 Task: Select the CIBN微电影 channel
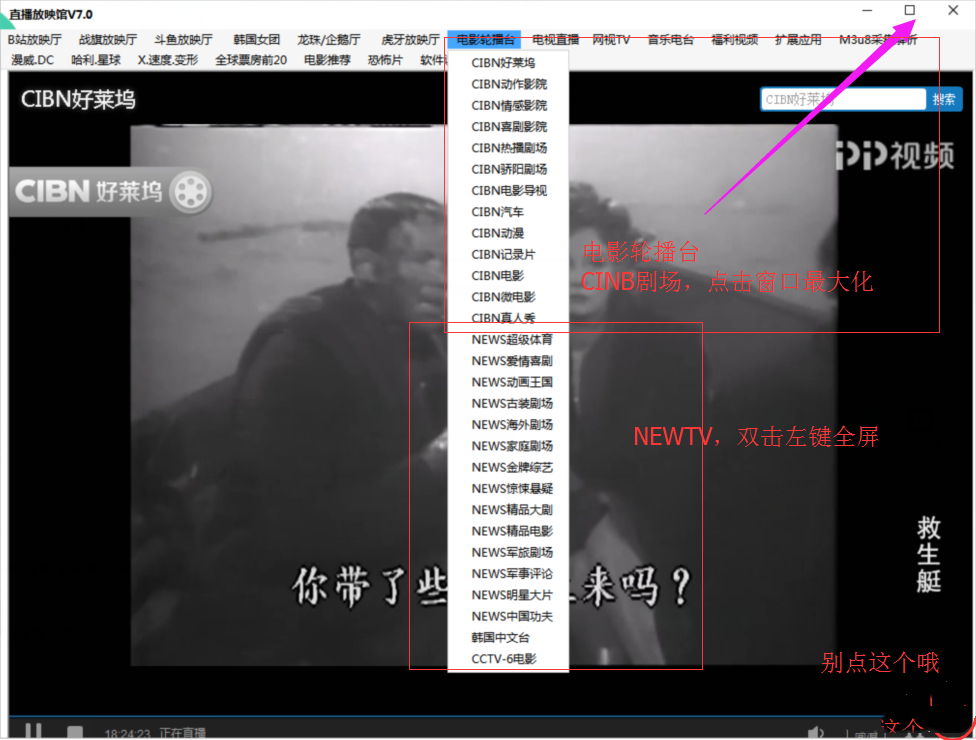(x=505, y=297)
